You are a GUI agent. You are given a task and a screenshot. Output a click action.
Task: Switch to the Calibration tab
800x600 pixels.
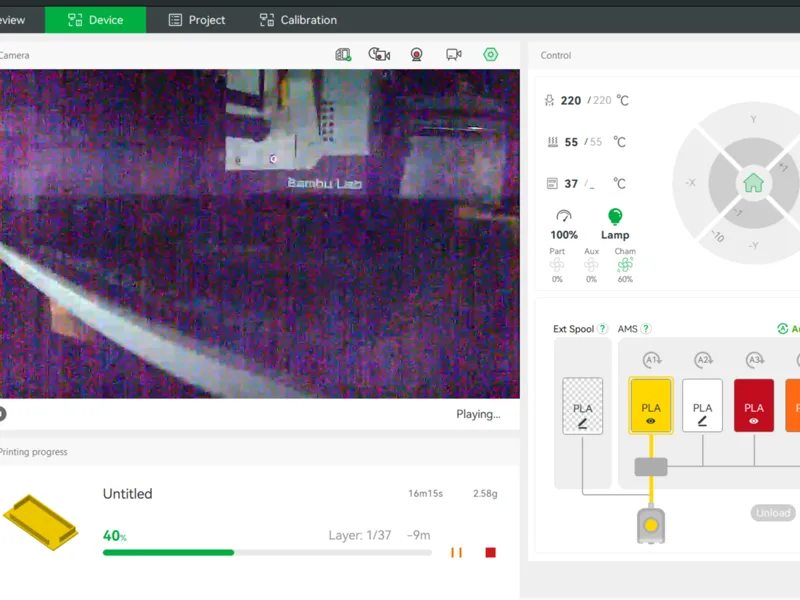coord(298,20)
